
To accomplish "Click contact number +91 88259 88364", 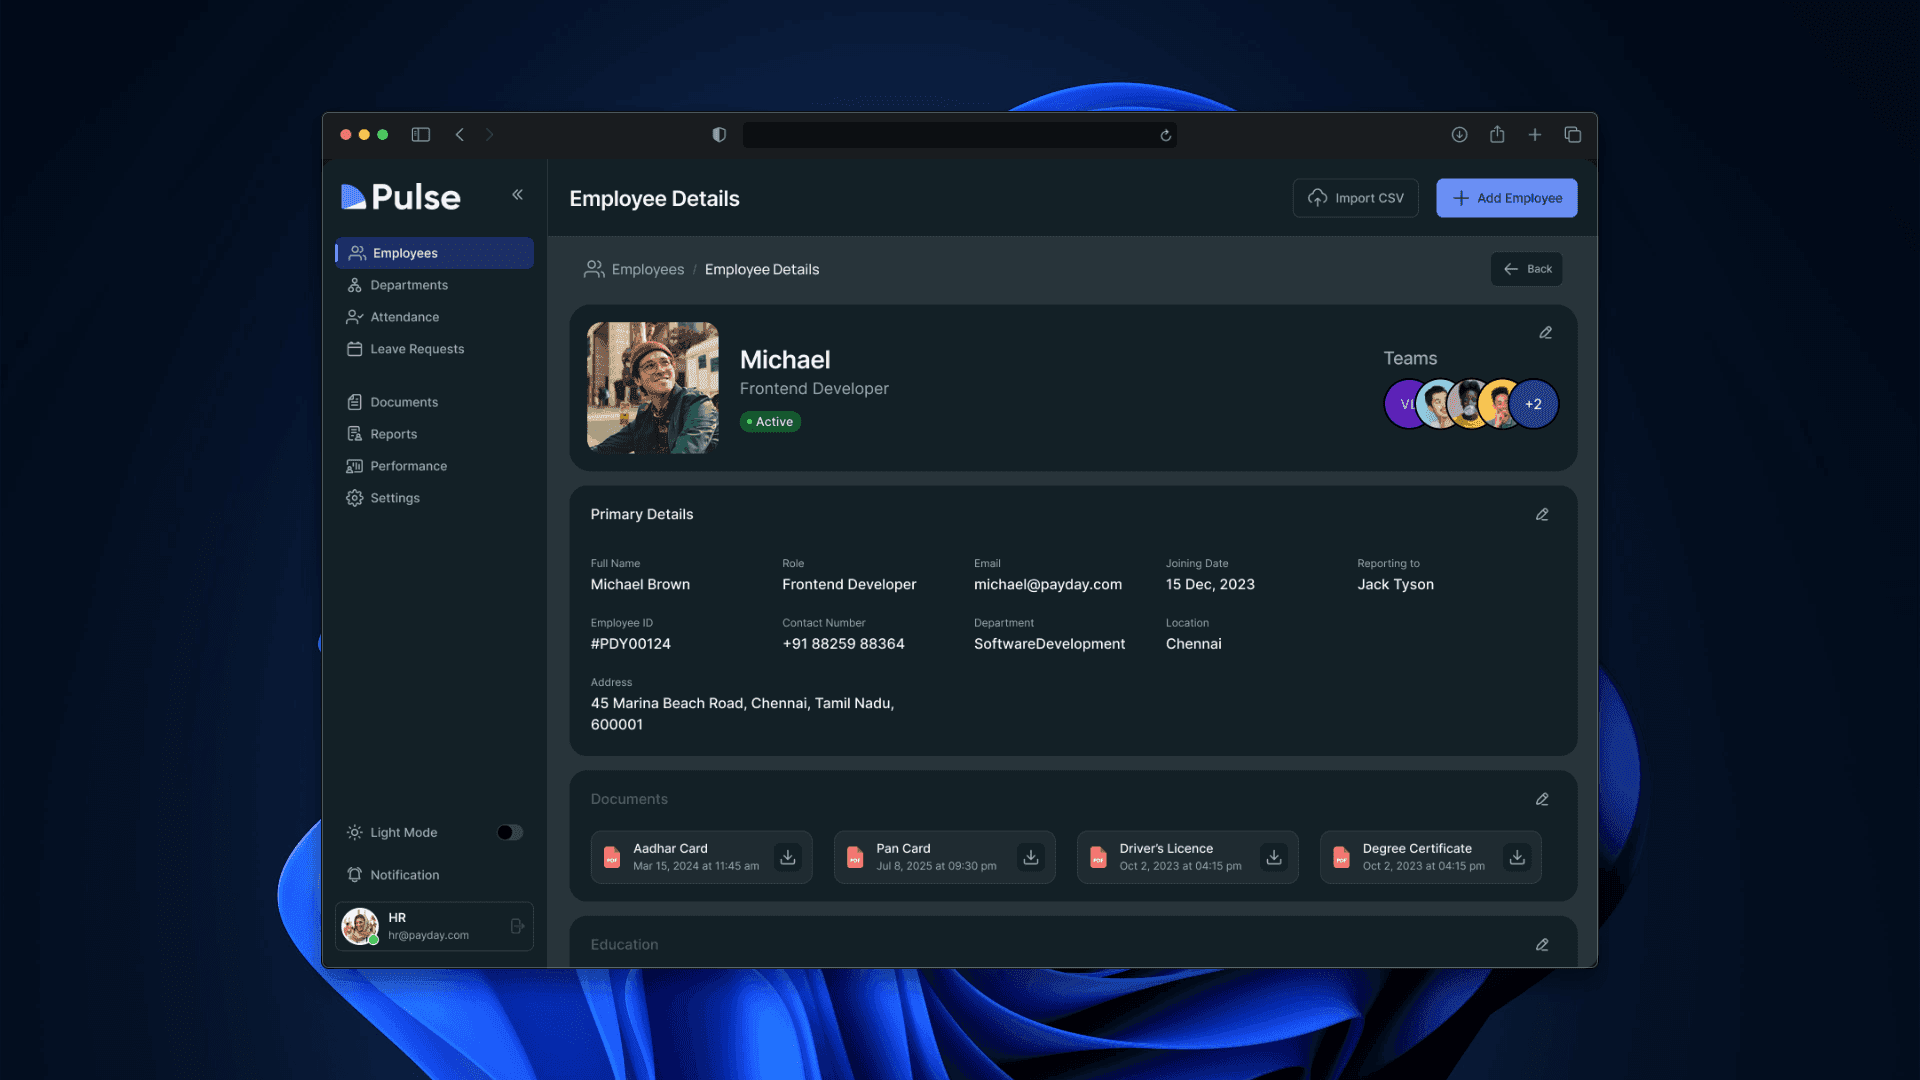I will click(843, 644).
